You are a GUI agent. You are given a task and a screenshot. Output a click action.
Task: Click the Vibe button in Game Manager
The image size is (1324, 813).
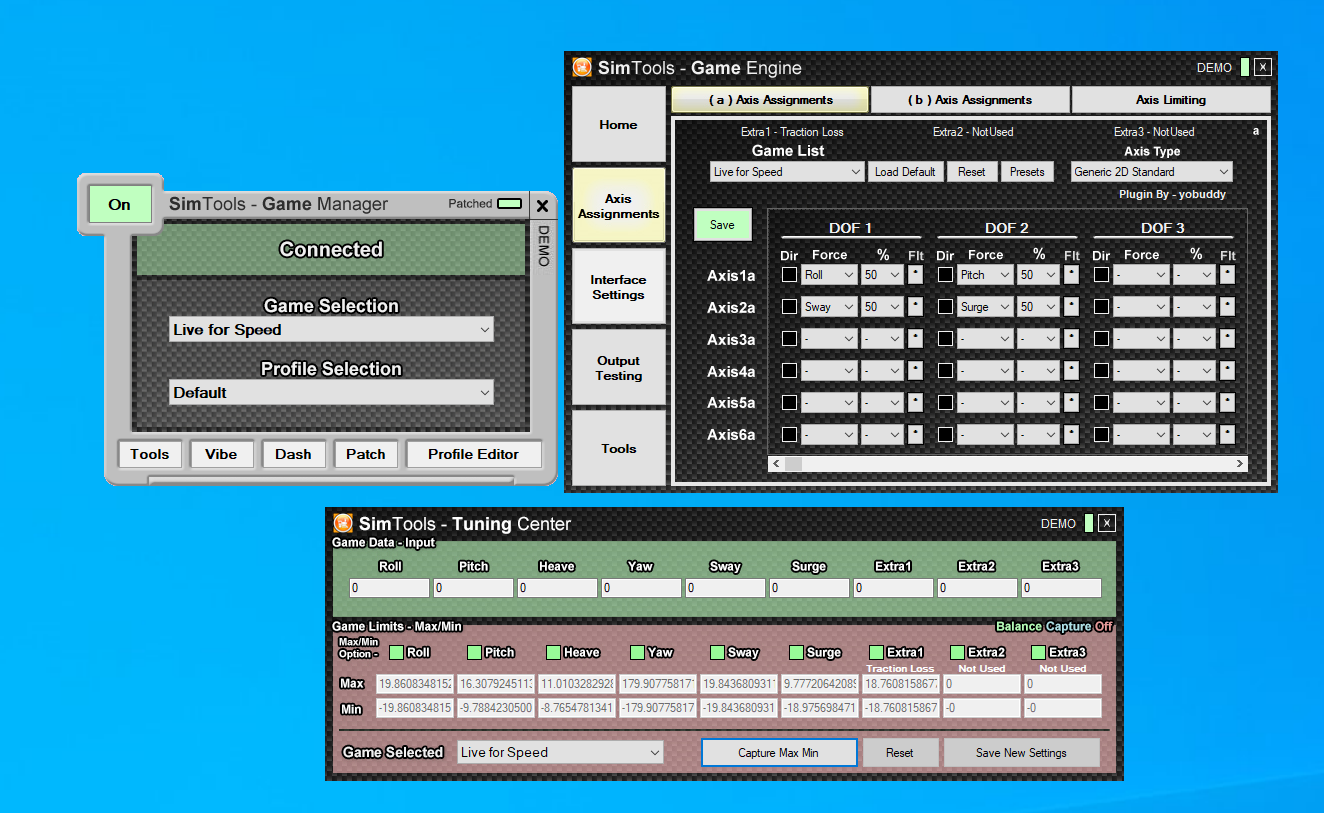point(221,454)
